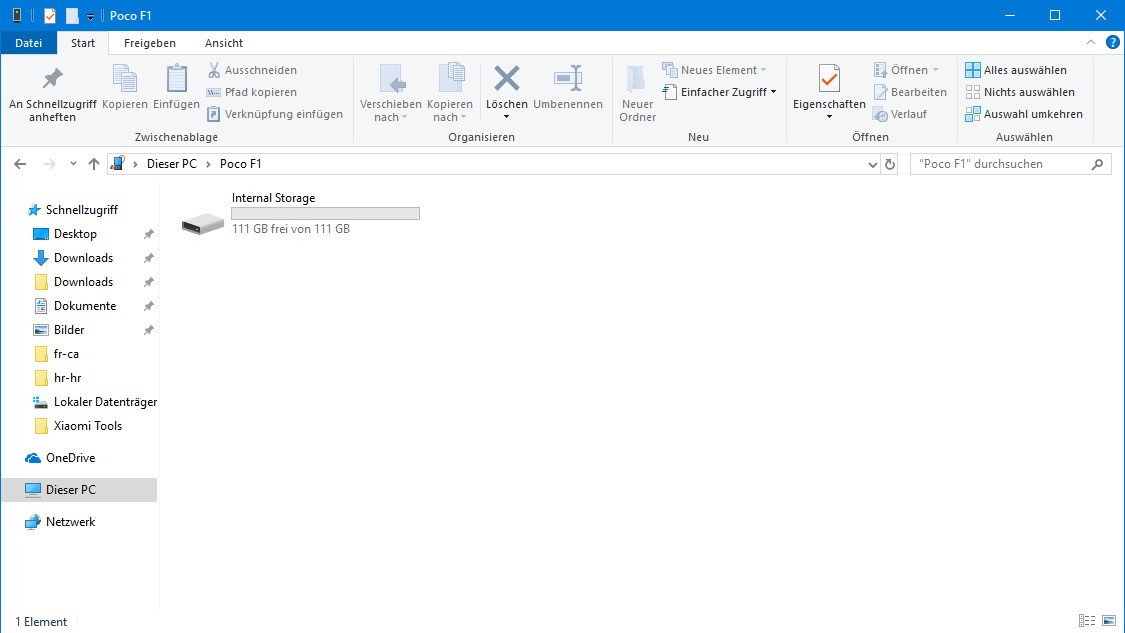Viewport: 1125px width, 633px height.
Task: Expand the Löschen dropdown arrow
Action: coord(507,117)
